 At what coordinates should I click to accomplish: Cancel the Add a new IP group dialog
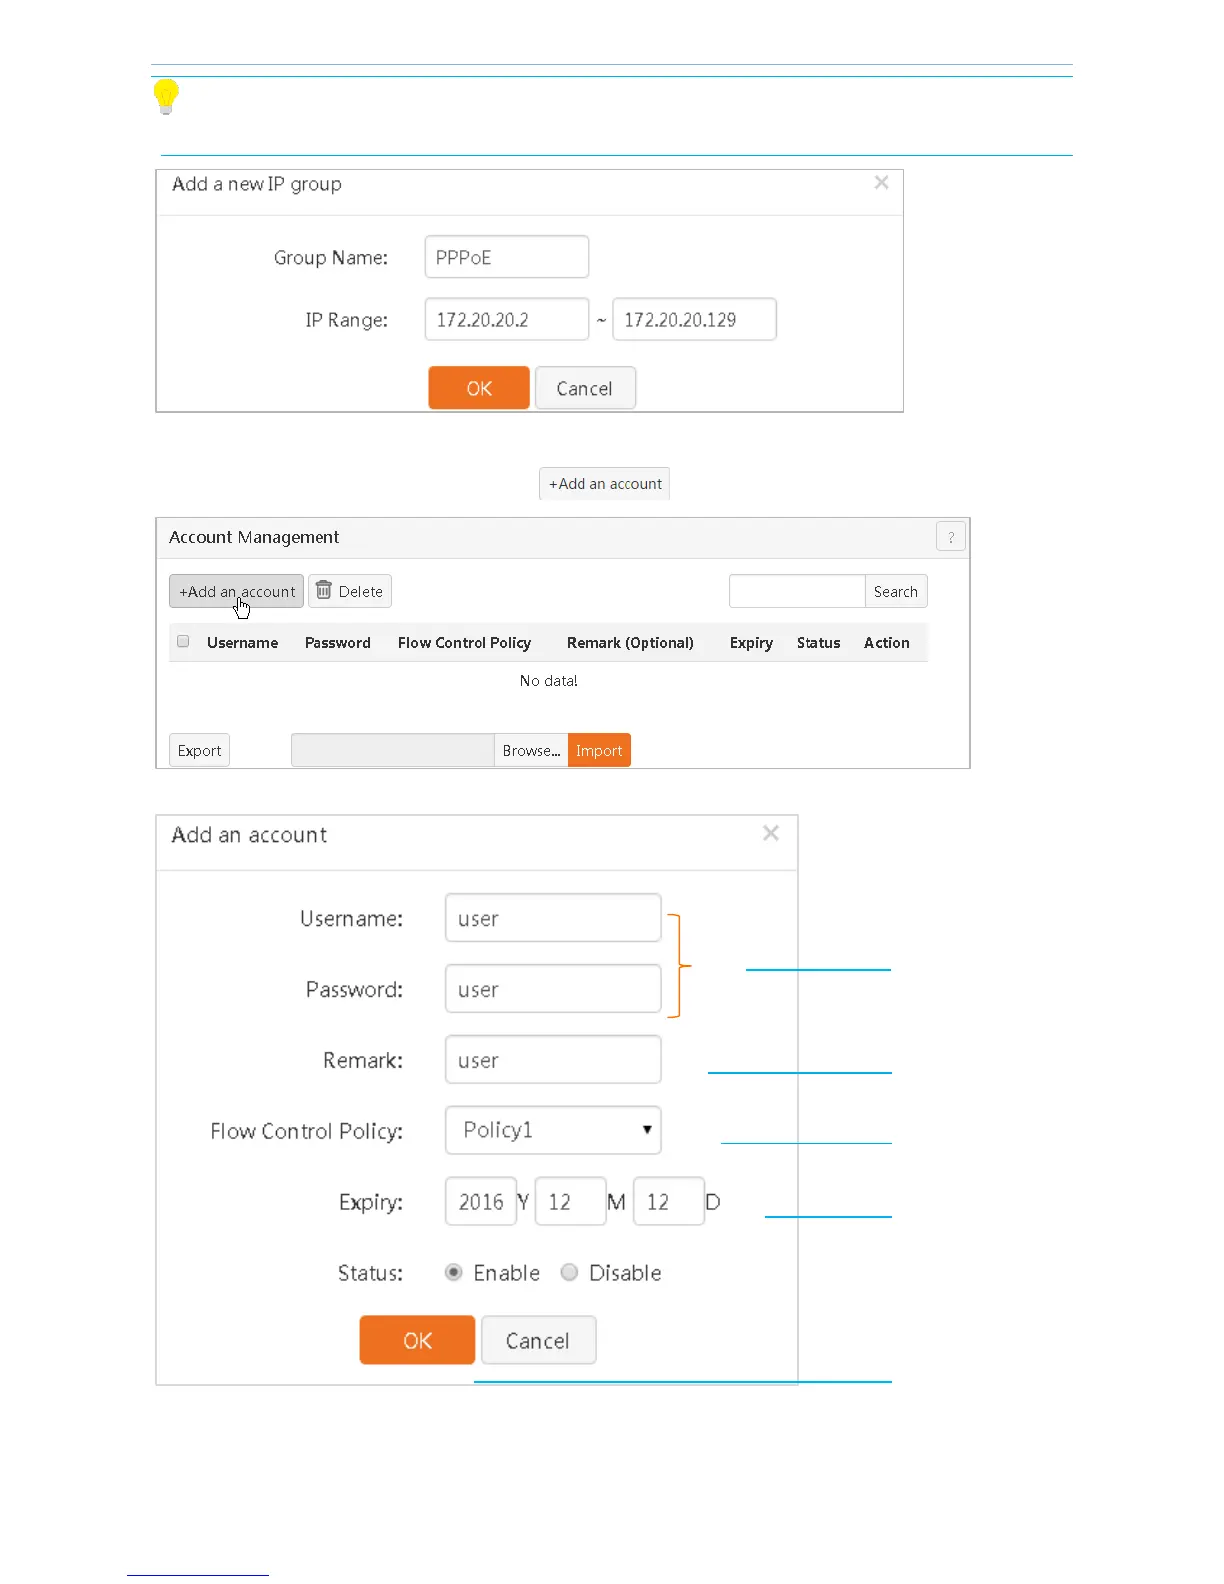585,389
